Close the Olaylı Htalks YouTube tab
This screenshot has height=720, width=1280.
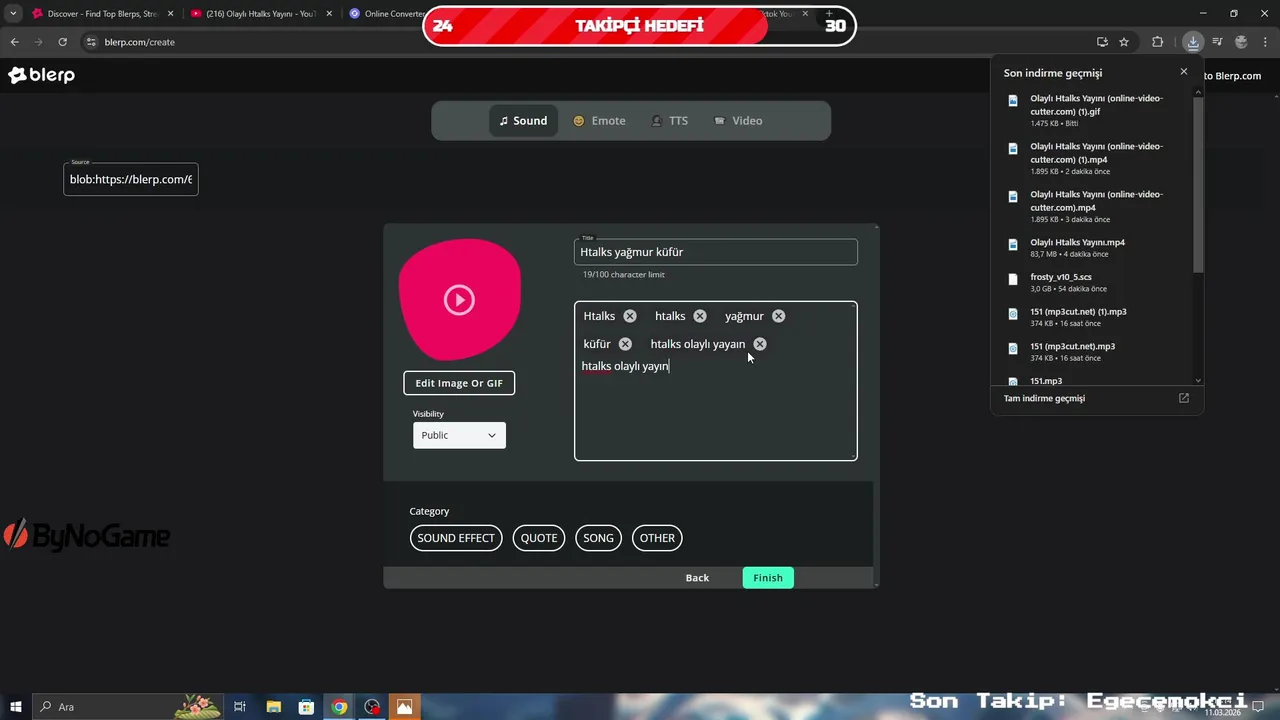coord(329,14)
